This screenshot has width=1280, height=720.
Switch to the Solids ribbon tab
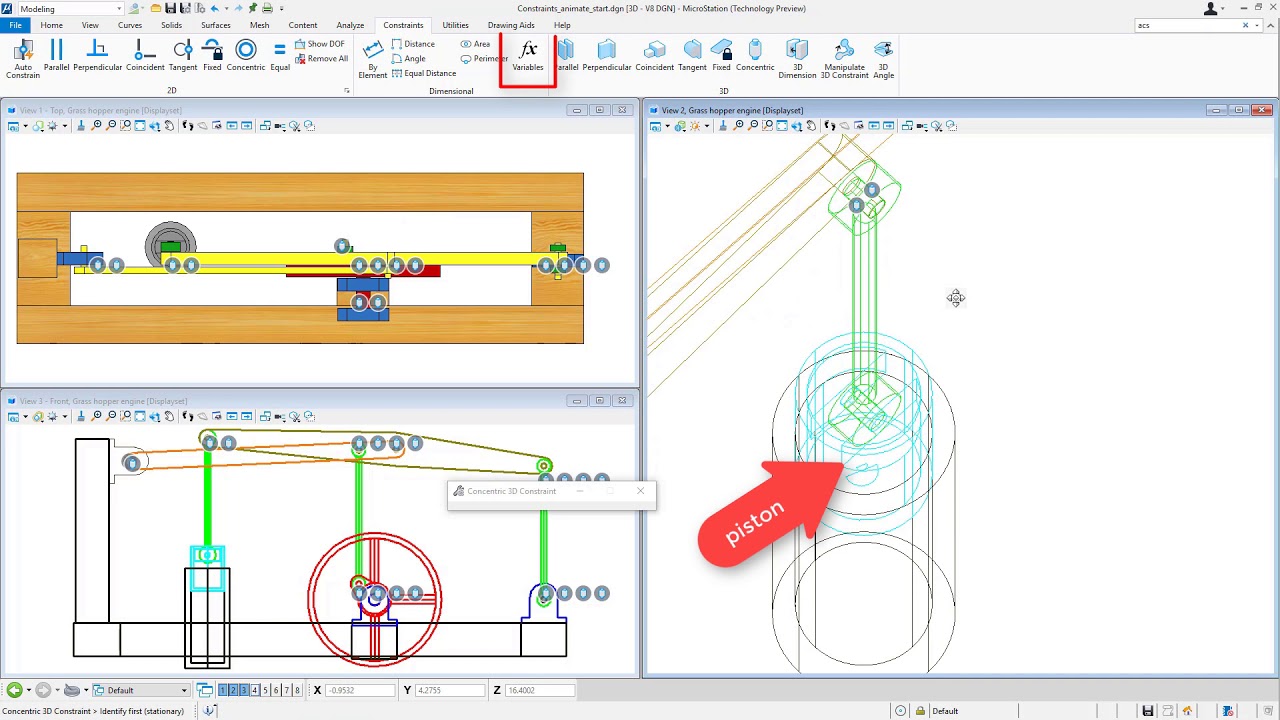171,25
